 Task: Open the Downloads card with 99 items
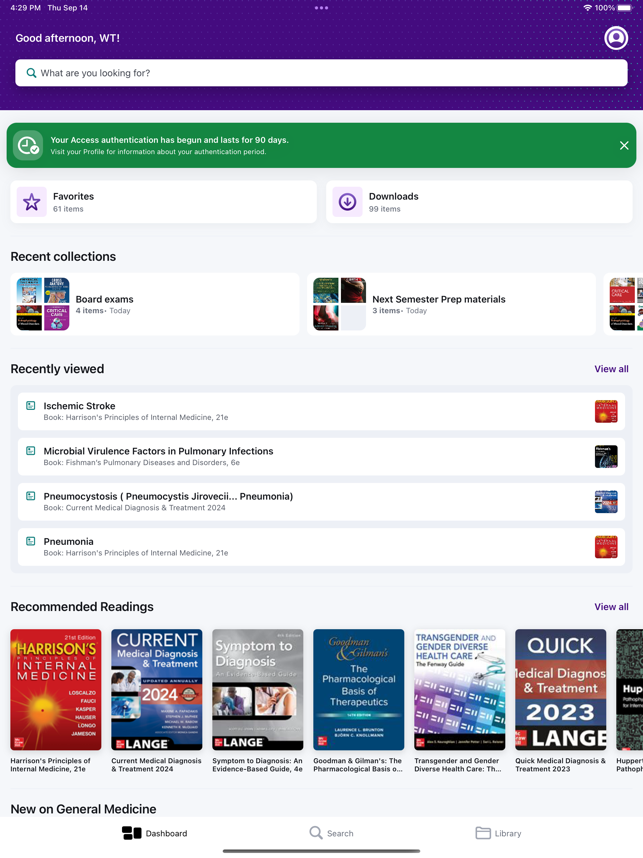coord(479,202)
